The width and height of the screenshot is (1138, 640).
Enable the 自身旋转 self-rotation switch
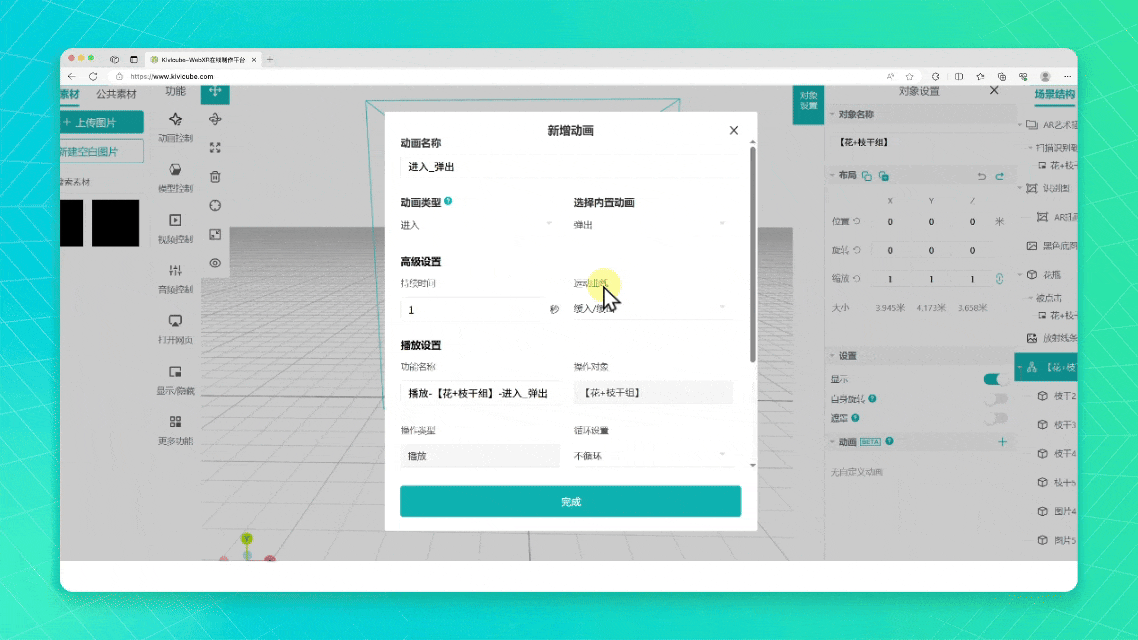tap(995, 399)
